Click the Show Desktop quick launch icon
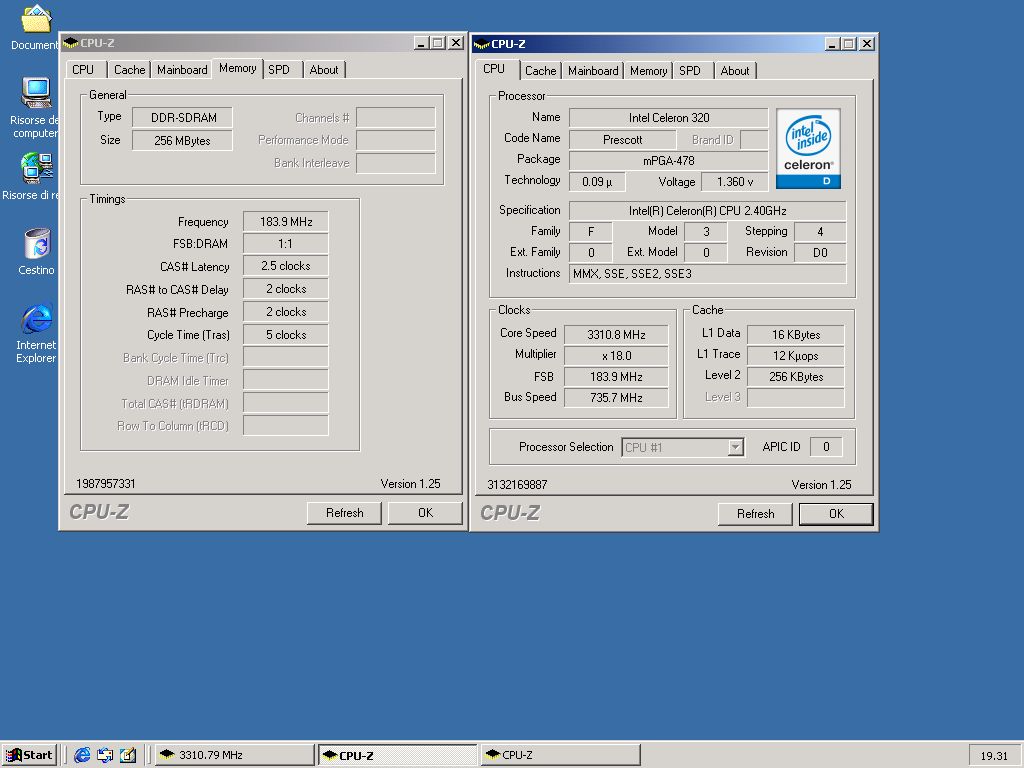This screenshot has height=768, width=1024. point(104,755)
